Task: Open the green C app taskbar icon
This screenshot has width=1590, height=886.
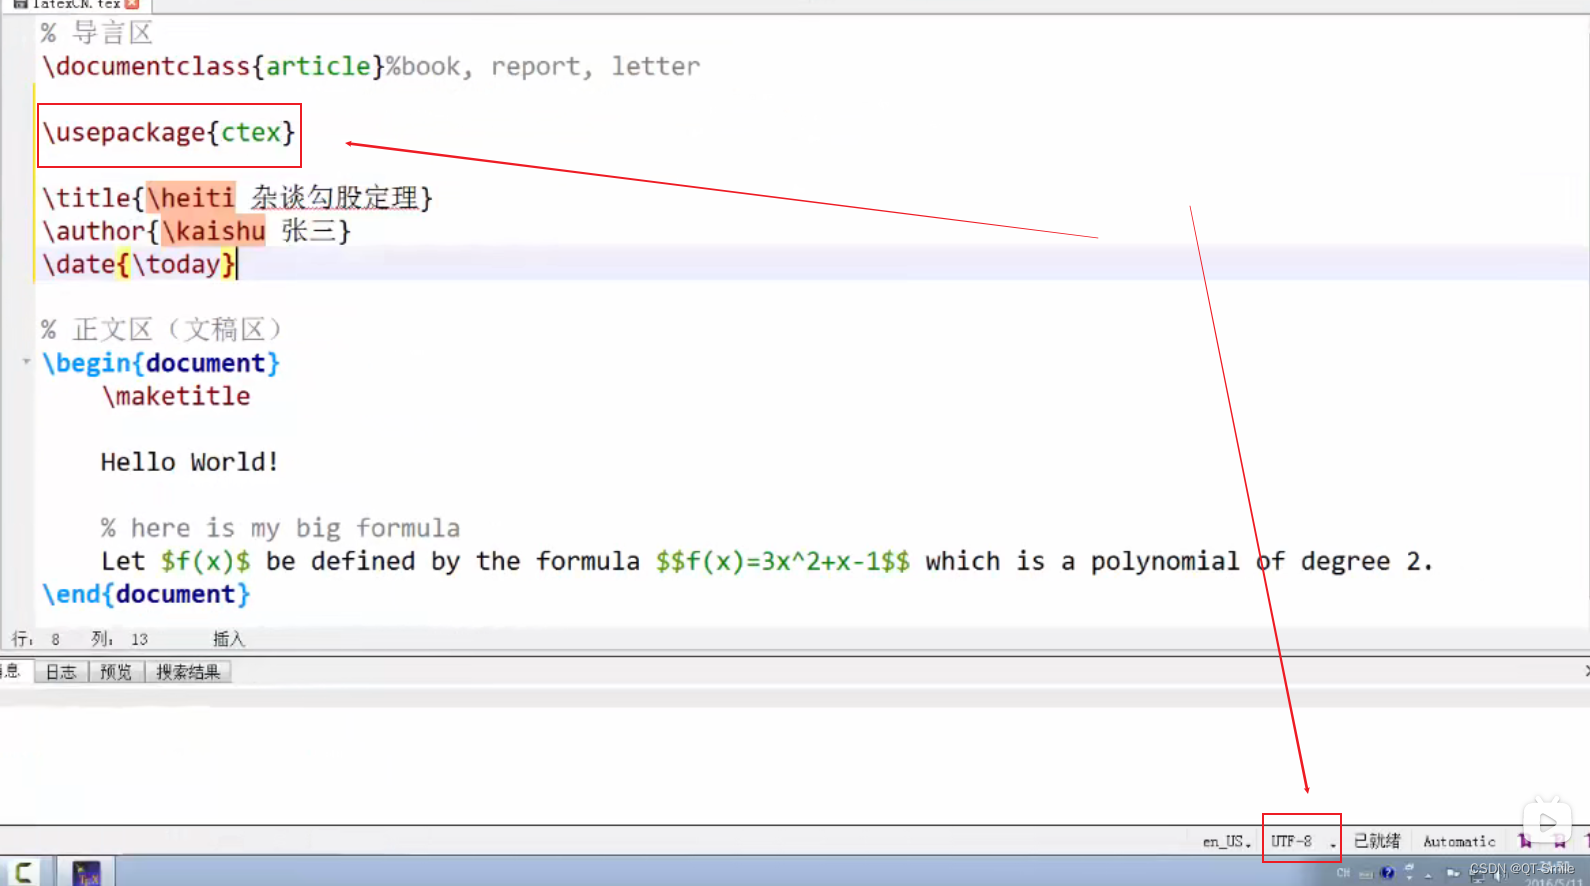Action: tap(22, 872)
